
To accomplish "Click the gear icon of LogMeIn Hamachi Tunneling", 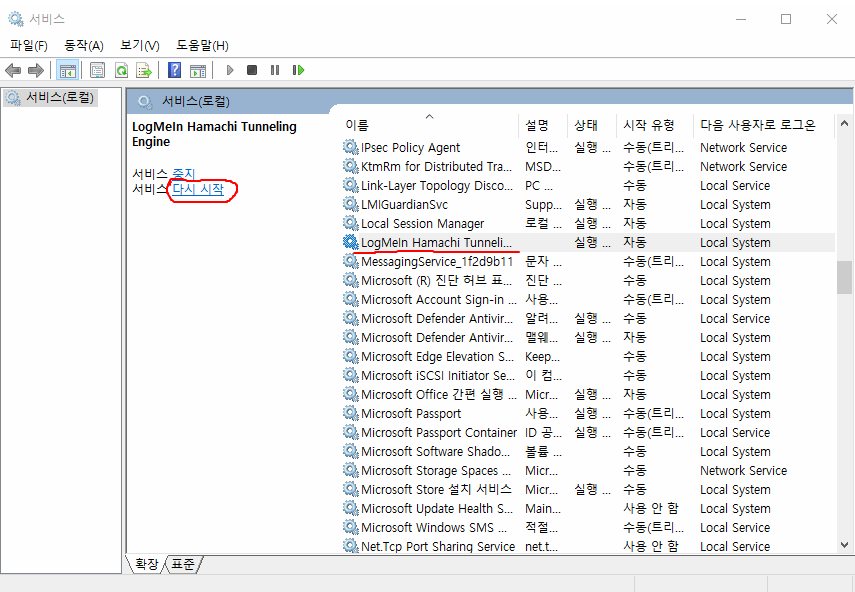I will coord(351,242).
